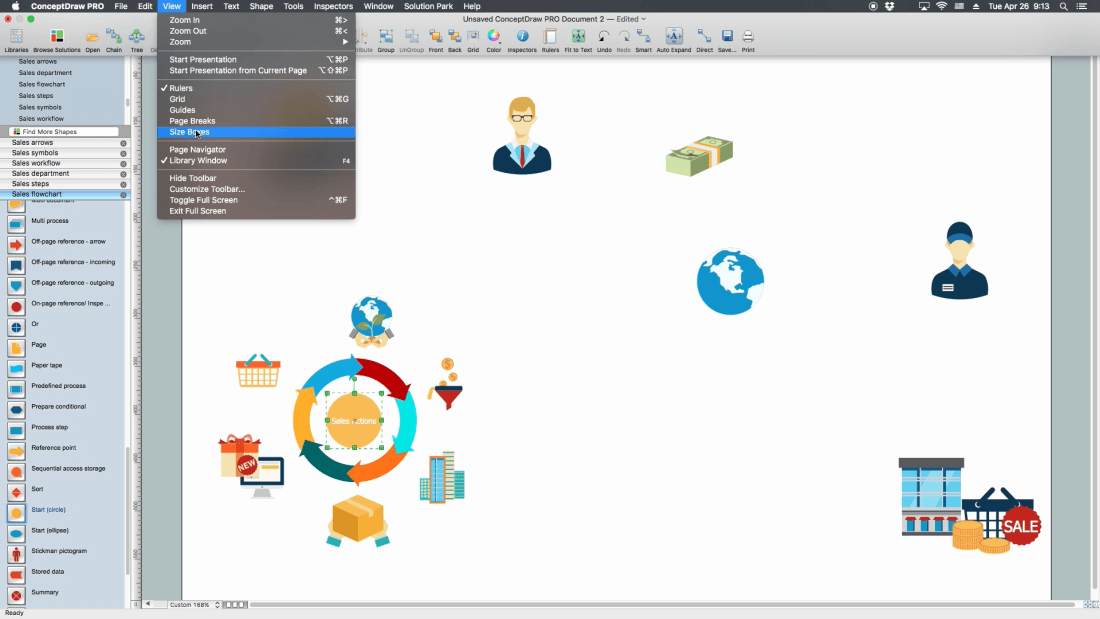Click Find More Shapes button
The image size is (1100, 619).
[64, 132]
